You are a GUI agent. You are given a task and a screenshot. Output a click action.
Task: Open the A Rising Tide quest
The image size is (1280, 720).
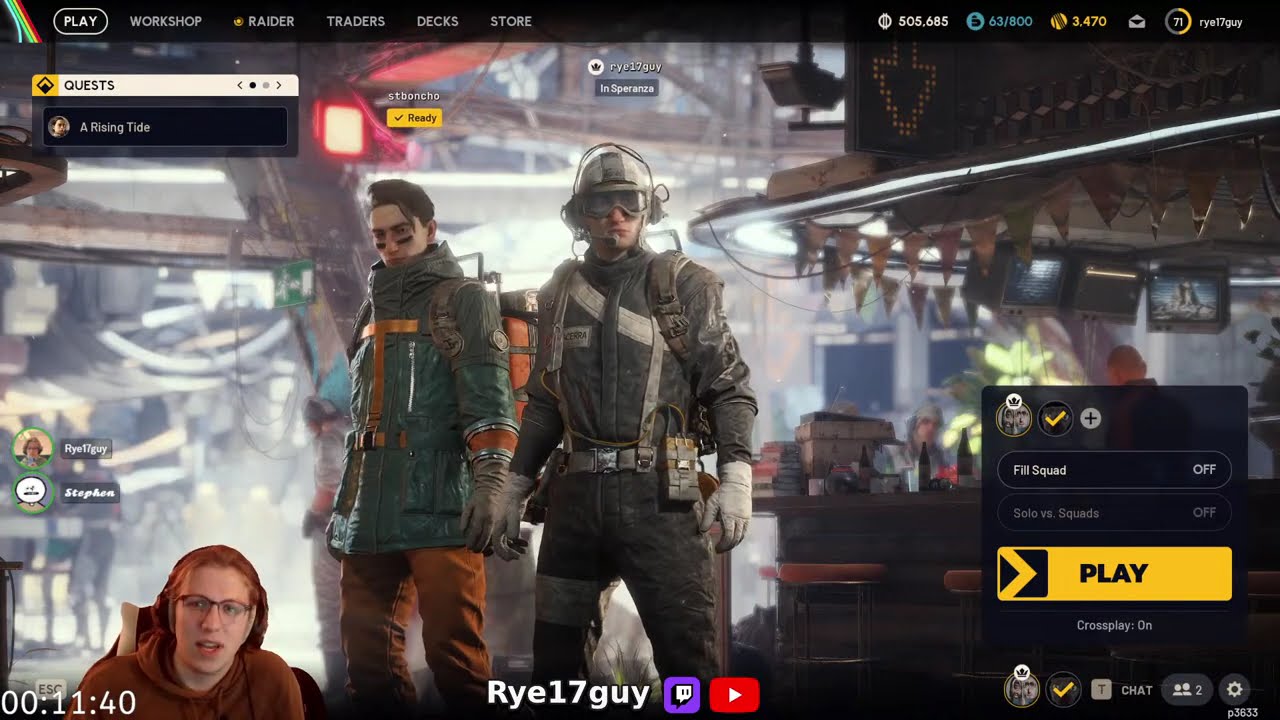click(165, 127)
